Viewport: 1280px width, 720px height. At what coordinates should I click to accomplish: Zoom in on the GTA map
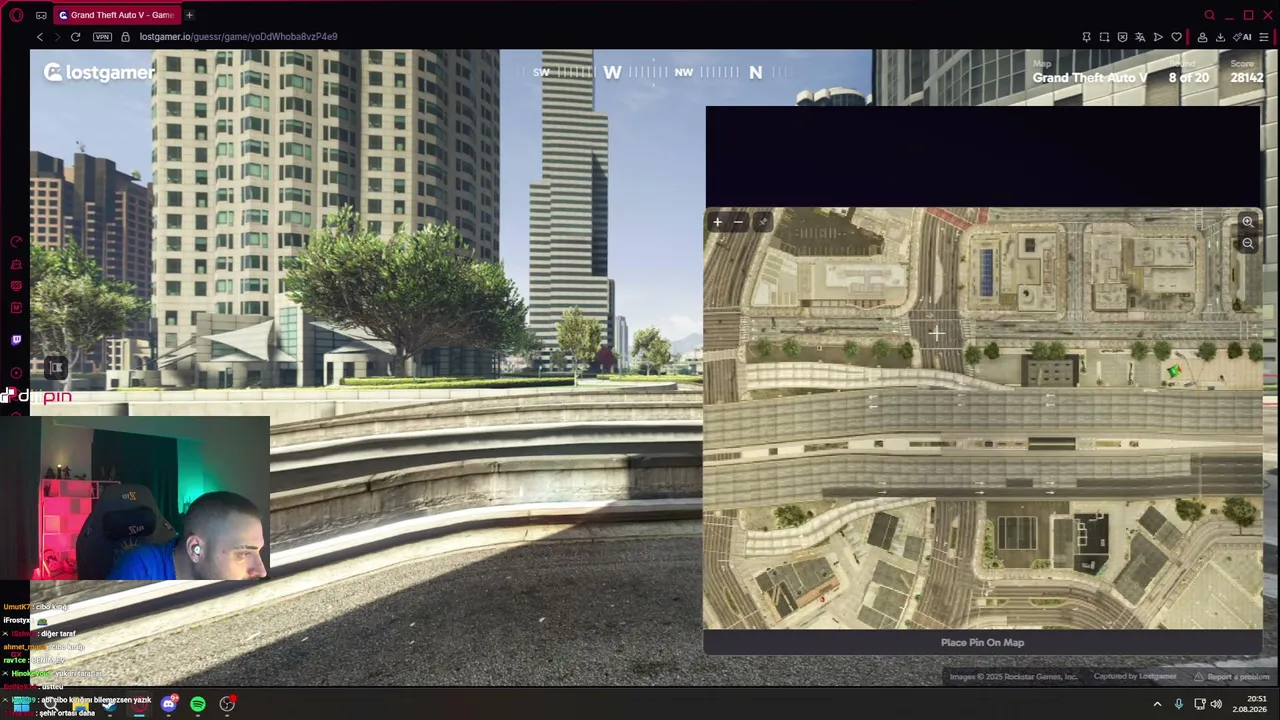coord(1247,222)
